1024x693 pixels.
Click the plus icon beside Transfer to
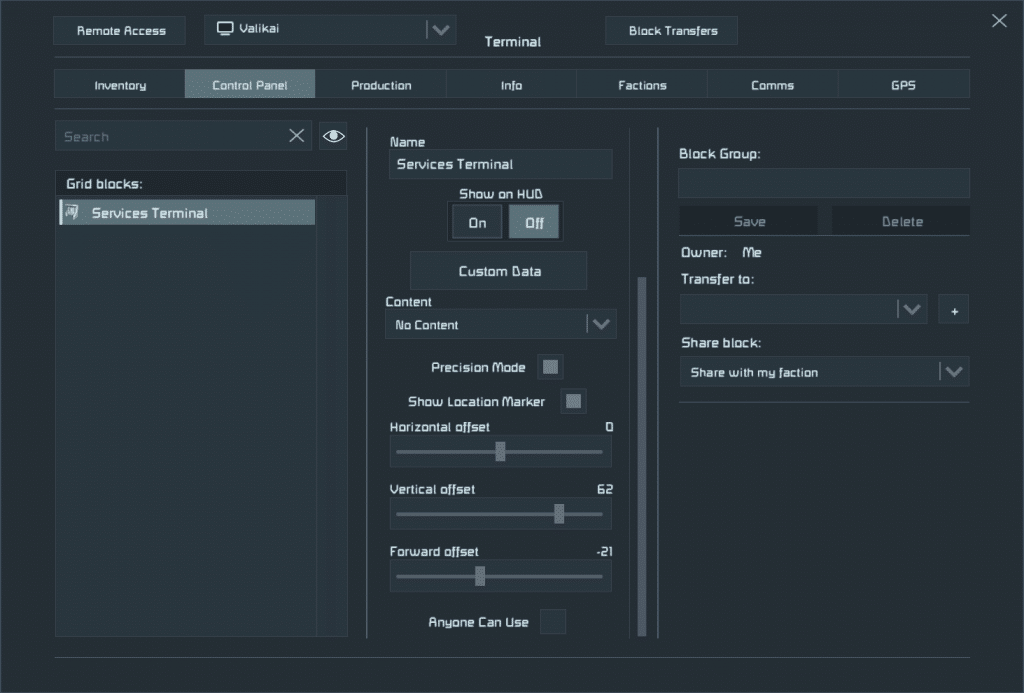(954, 311)
